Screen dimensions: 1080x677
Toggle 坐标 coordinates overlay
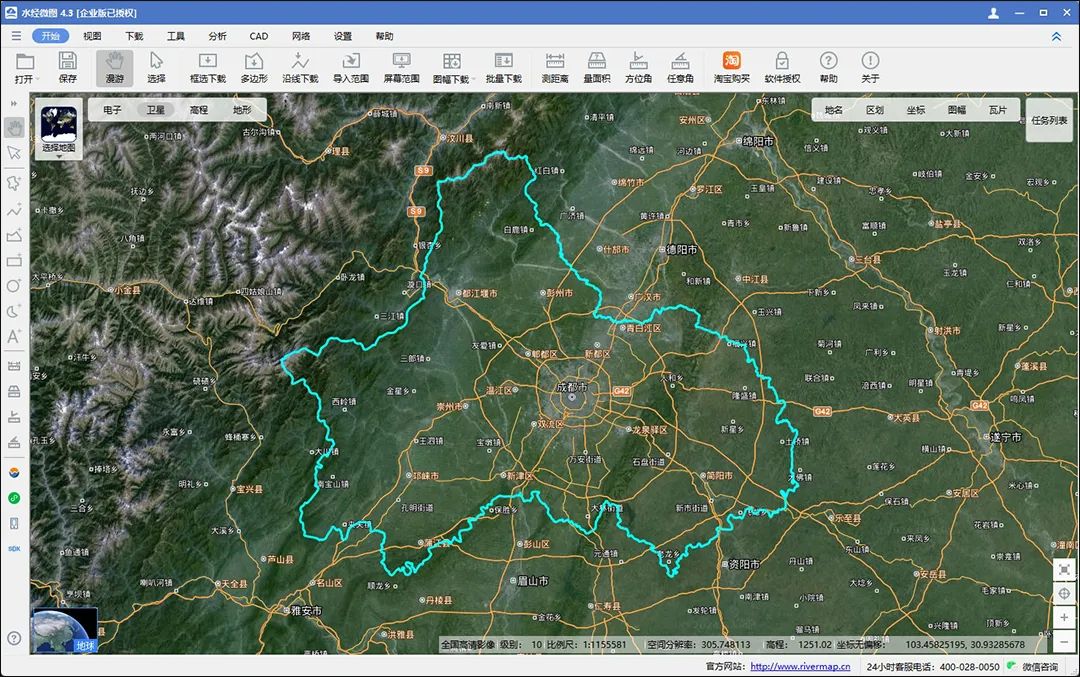pos(915,110)
